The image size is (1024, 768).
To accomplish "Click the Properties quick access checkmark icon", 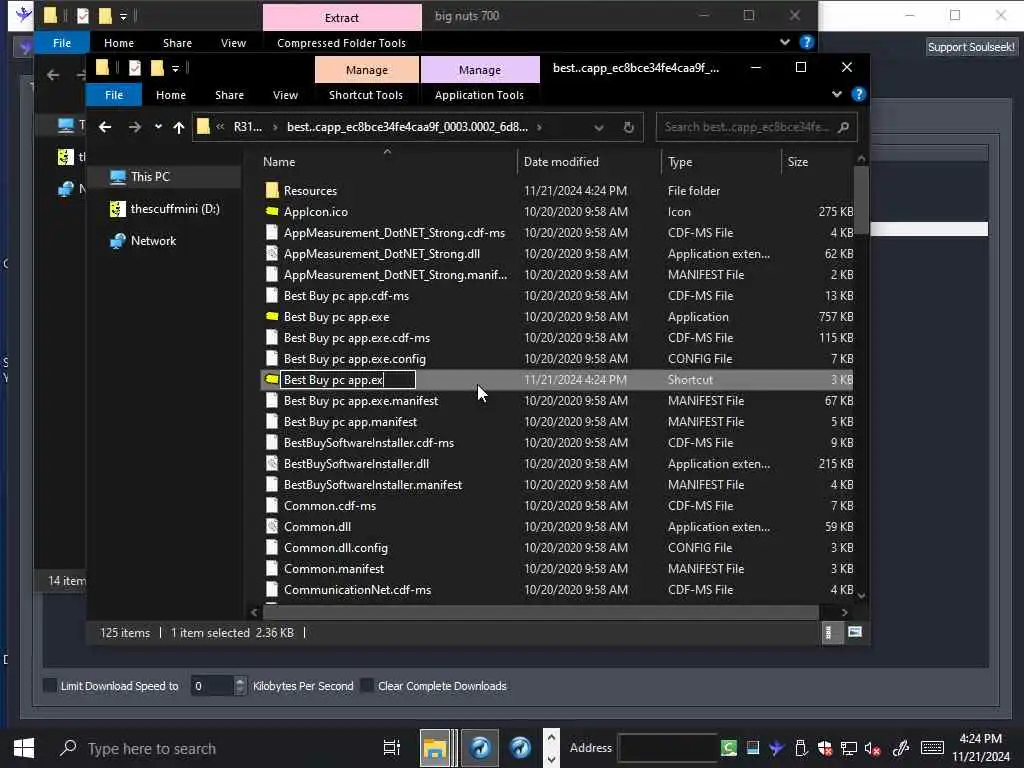I will (x=135, y=67).
